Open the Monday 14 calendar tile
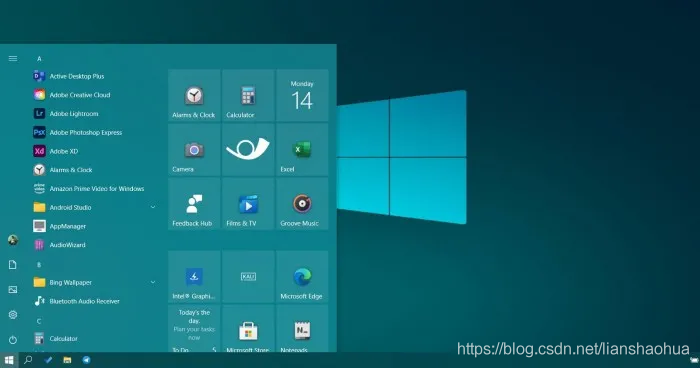 point(302,95)
